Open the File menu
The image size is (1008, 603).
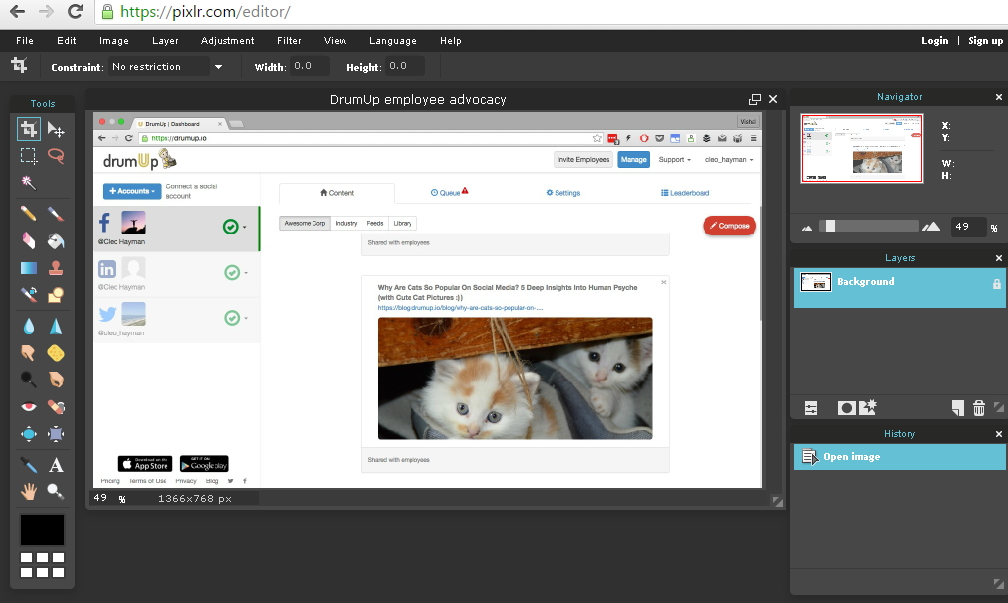click(25, 40)
